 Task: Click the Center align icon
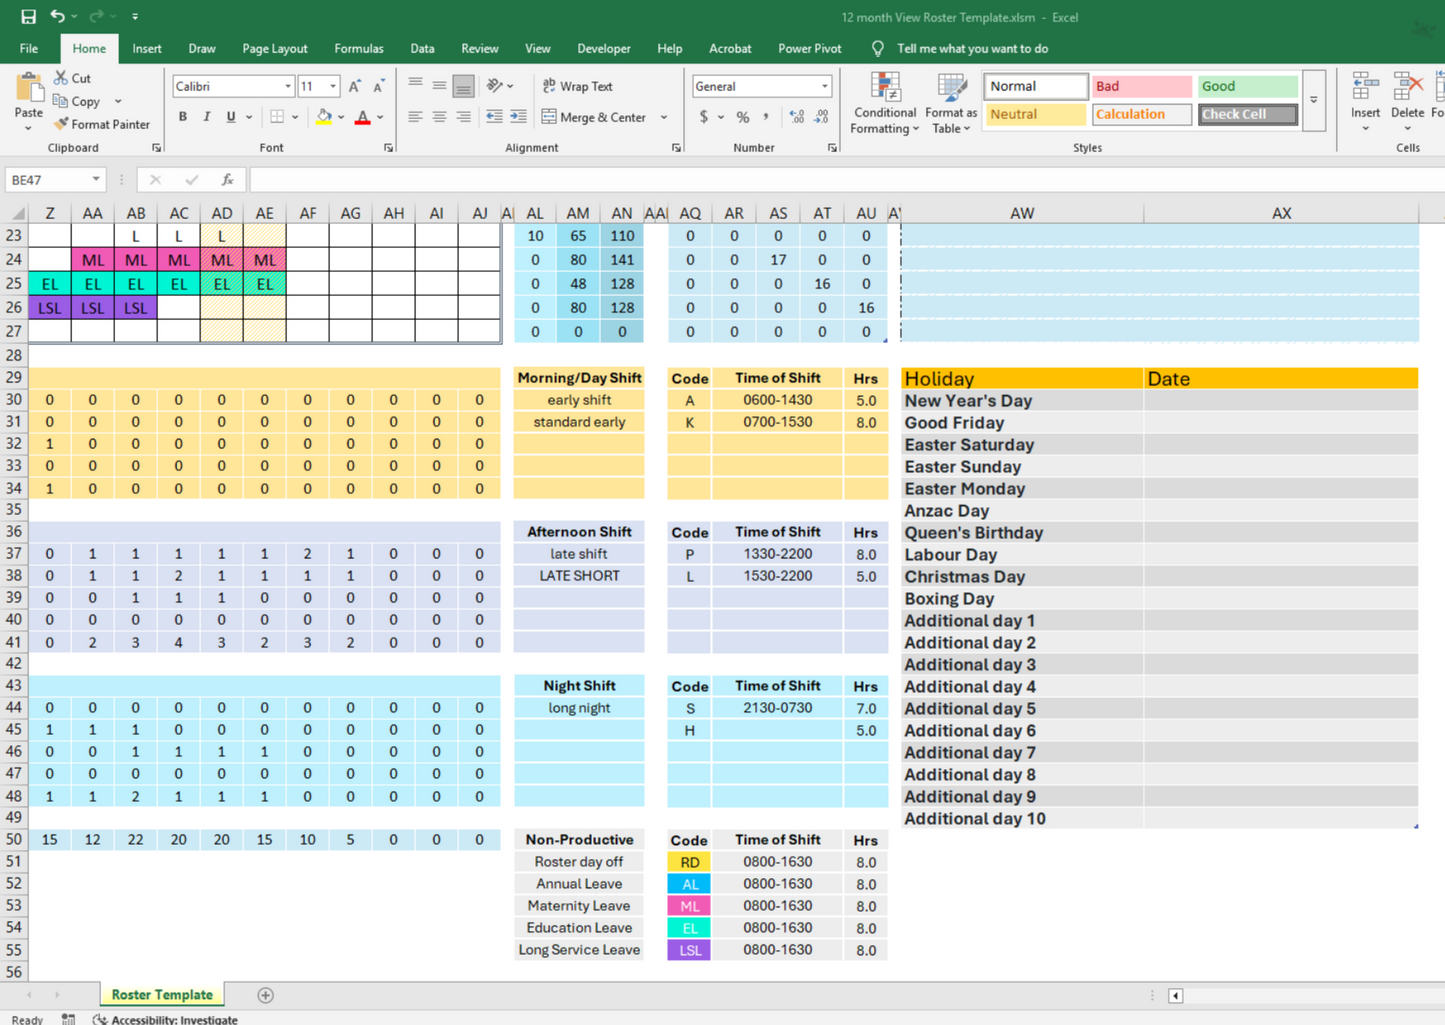coord(439,117)
